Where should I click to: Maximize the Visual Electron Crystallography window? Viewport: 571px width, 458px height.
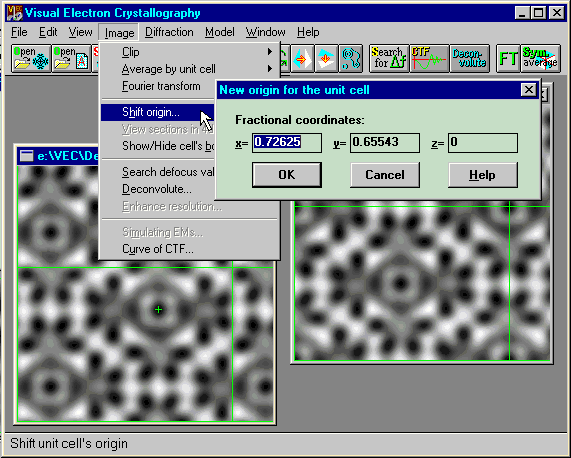tap(538, 13)
